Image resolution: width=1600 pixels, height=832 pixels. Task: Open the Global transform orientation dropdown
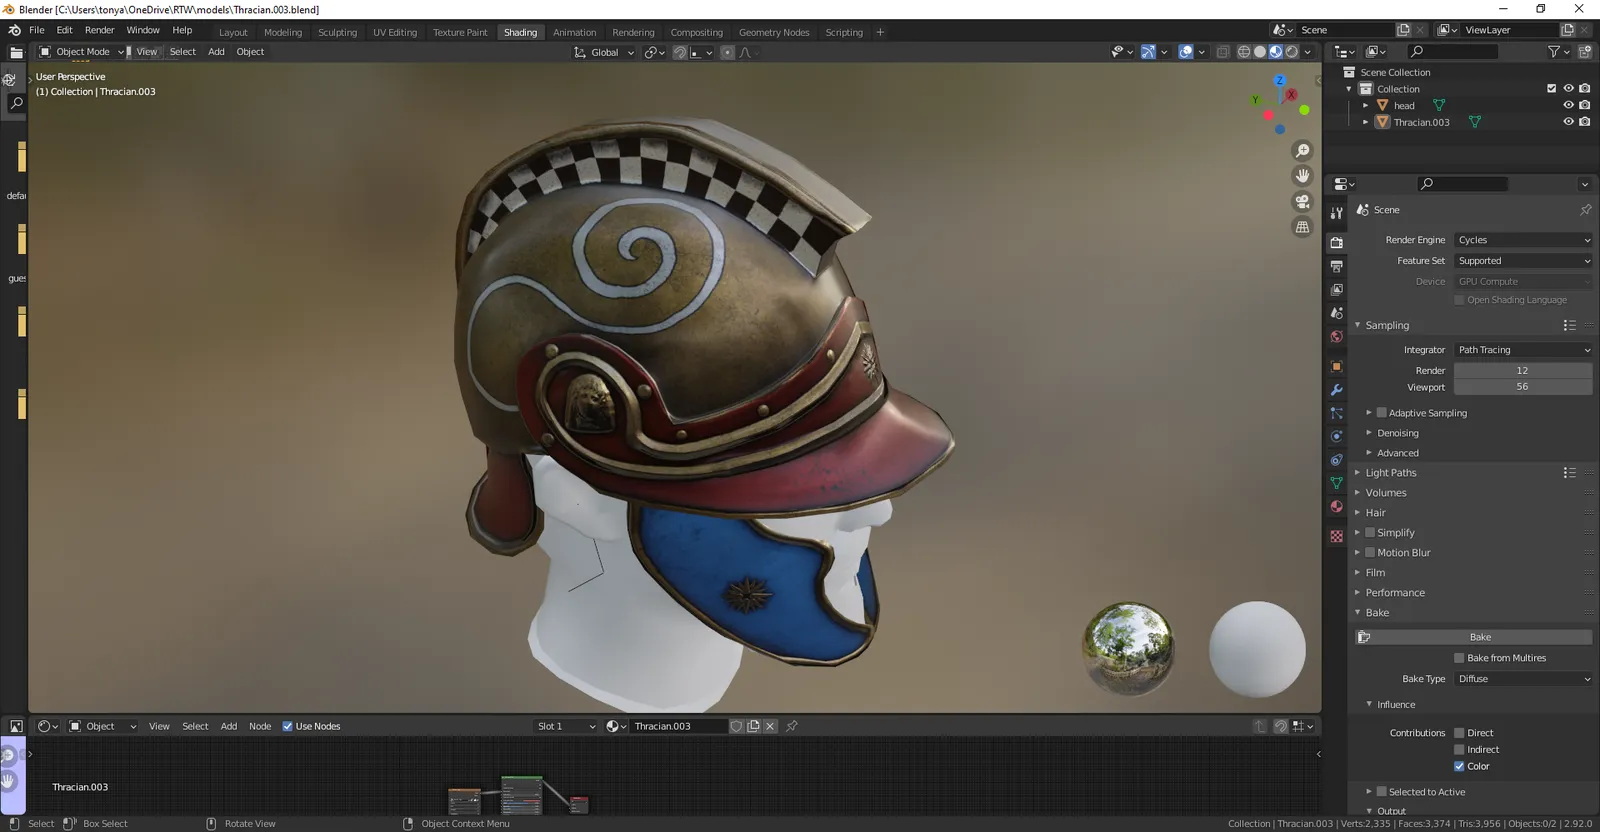click(x=604, y=52)
